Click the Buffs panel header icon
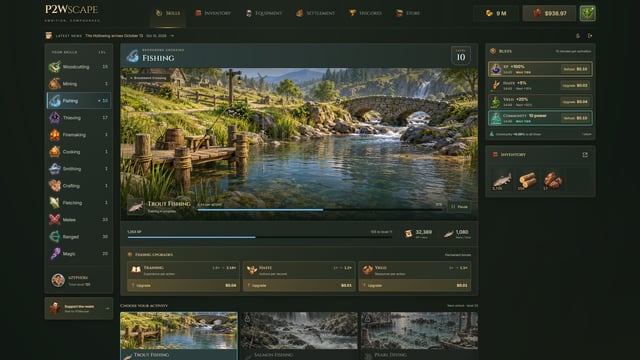Image resolution: width=640 pixels, height=360 pixels. click(x=493, y=51)
